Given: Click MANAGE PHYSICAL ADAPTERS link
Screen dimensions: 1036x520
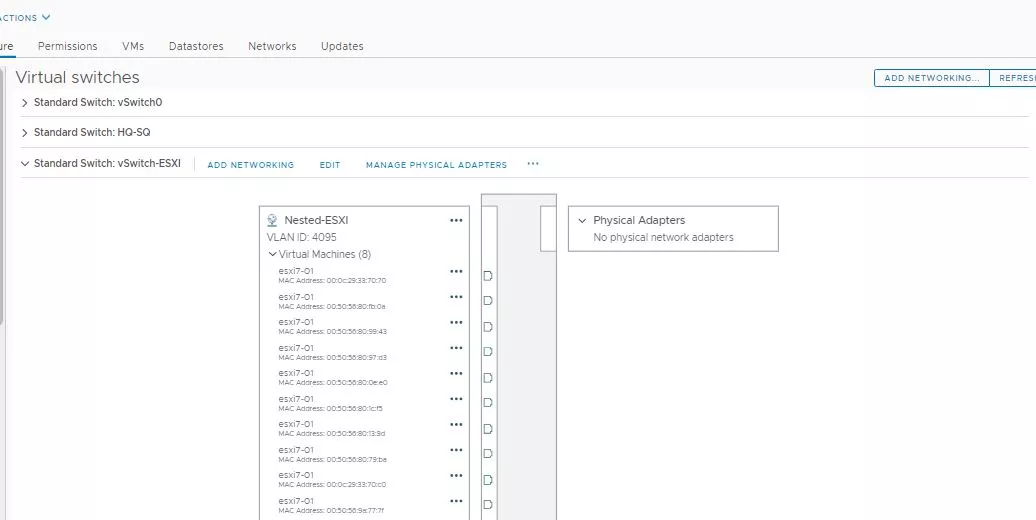Looking at the screenshot, I should point(437,165).
